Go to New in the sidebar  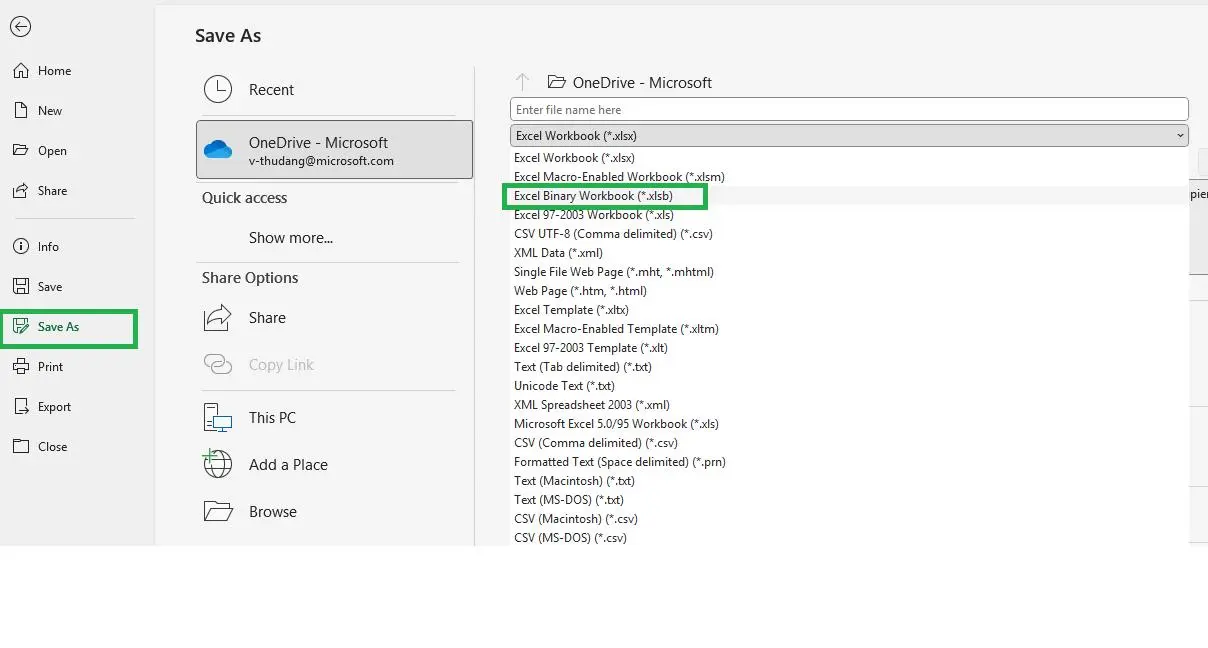click(50, 111)
